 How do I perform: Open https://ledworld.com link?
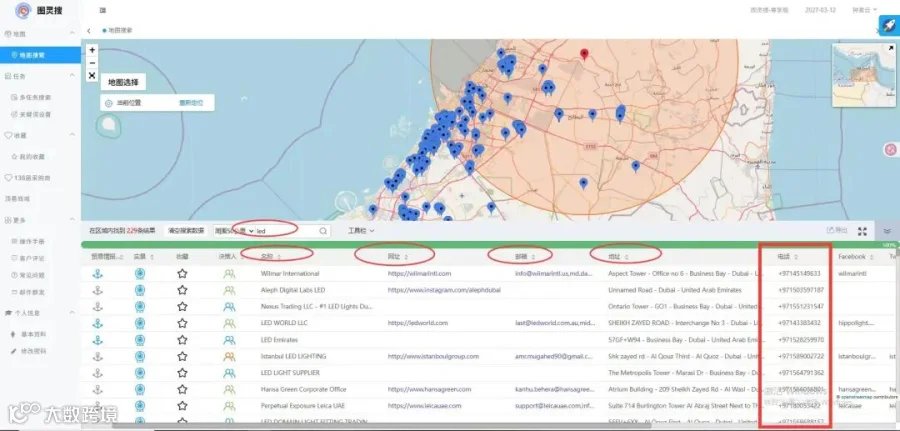pos(418,323)
